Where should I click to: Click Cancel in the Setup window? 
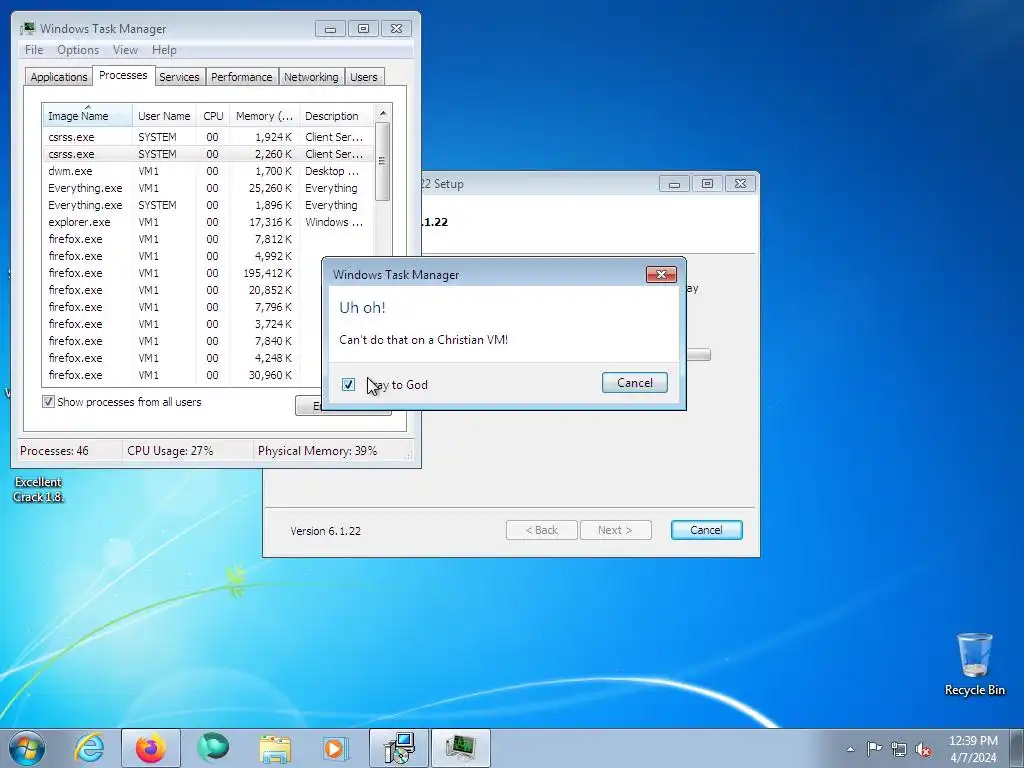click(707, 530)
